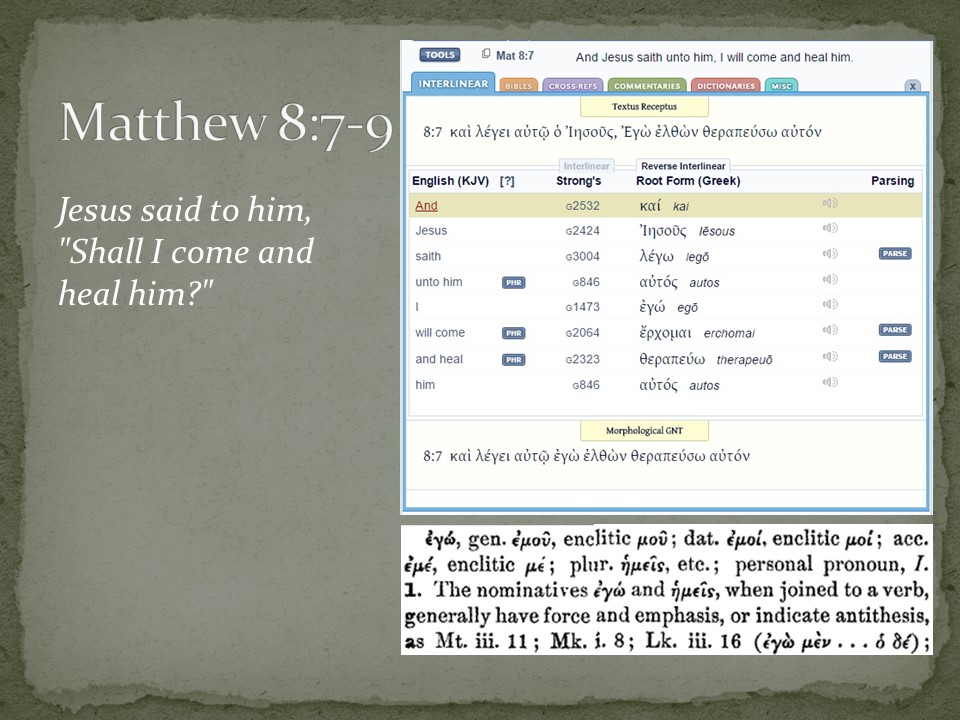Click the PARSE button for ἔρχομαι
Viewport: 960px width, 720px height.
click(x=894, y=330)
